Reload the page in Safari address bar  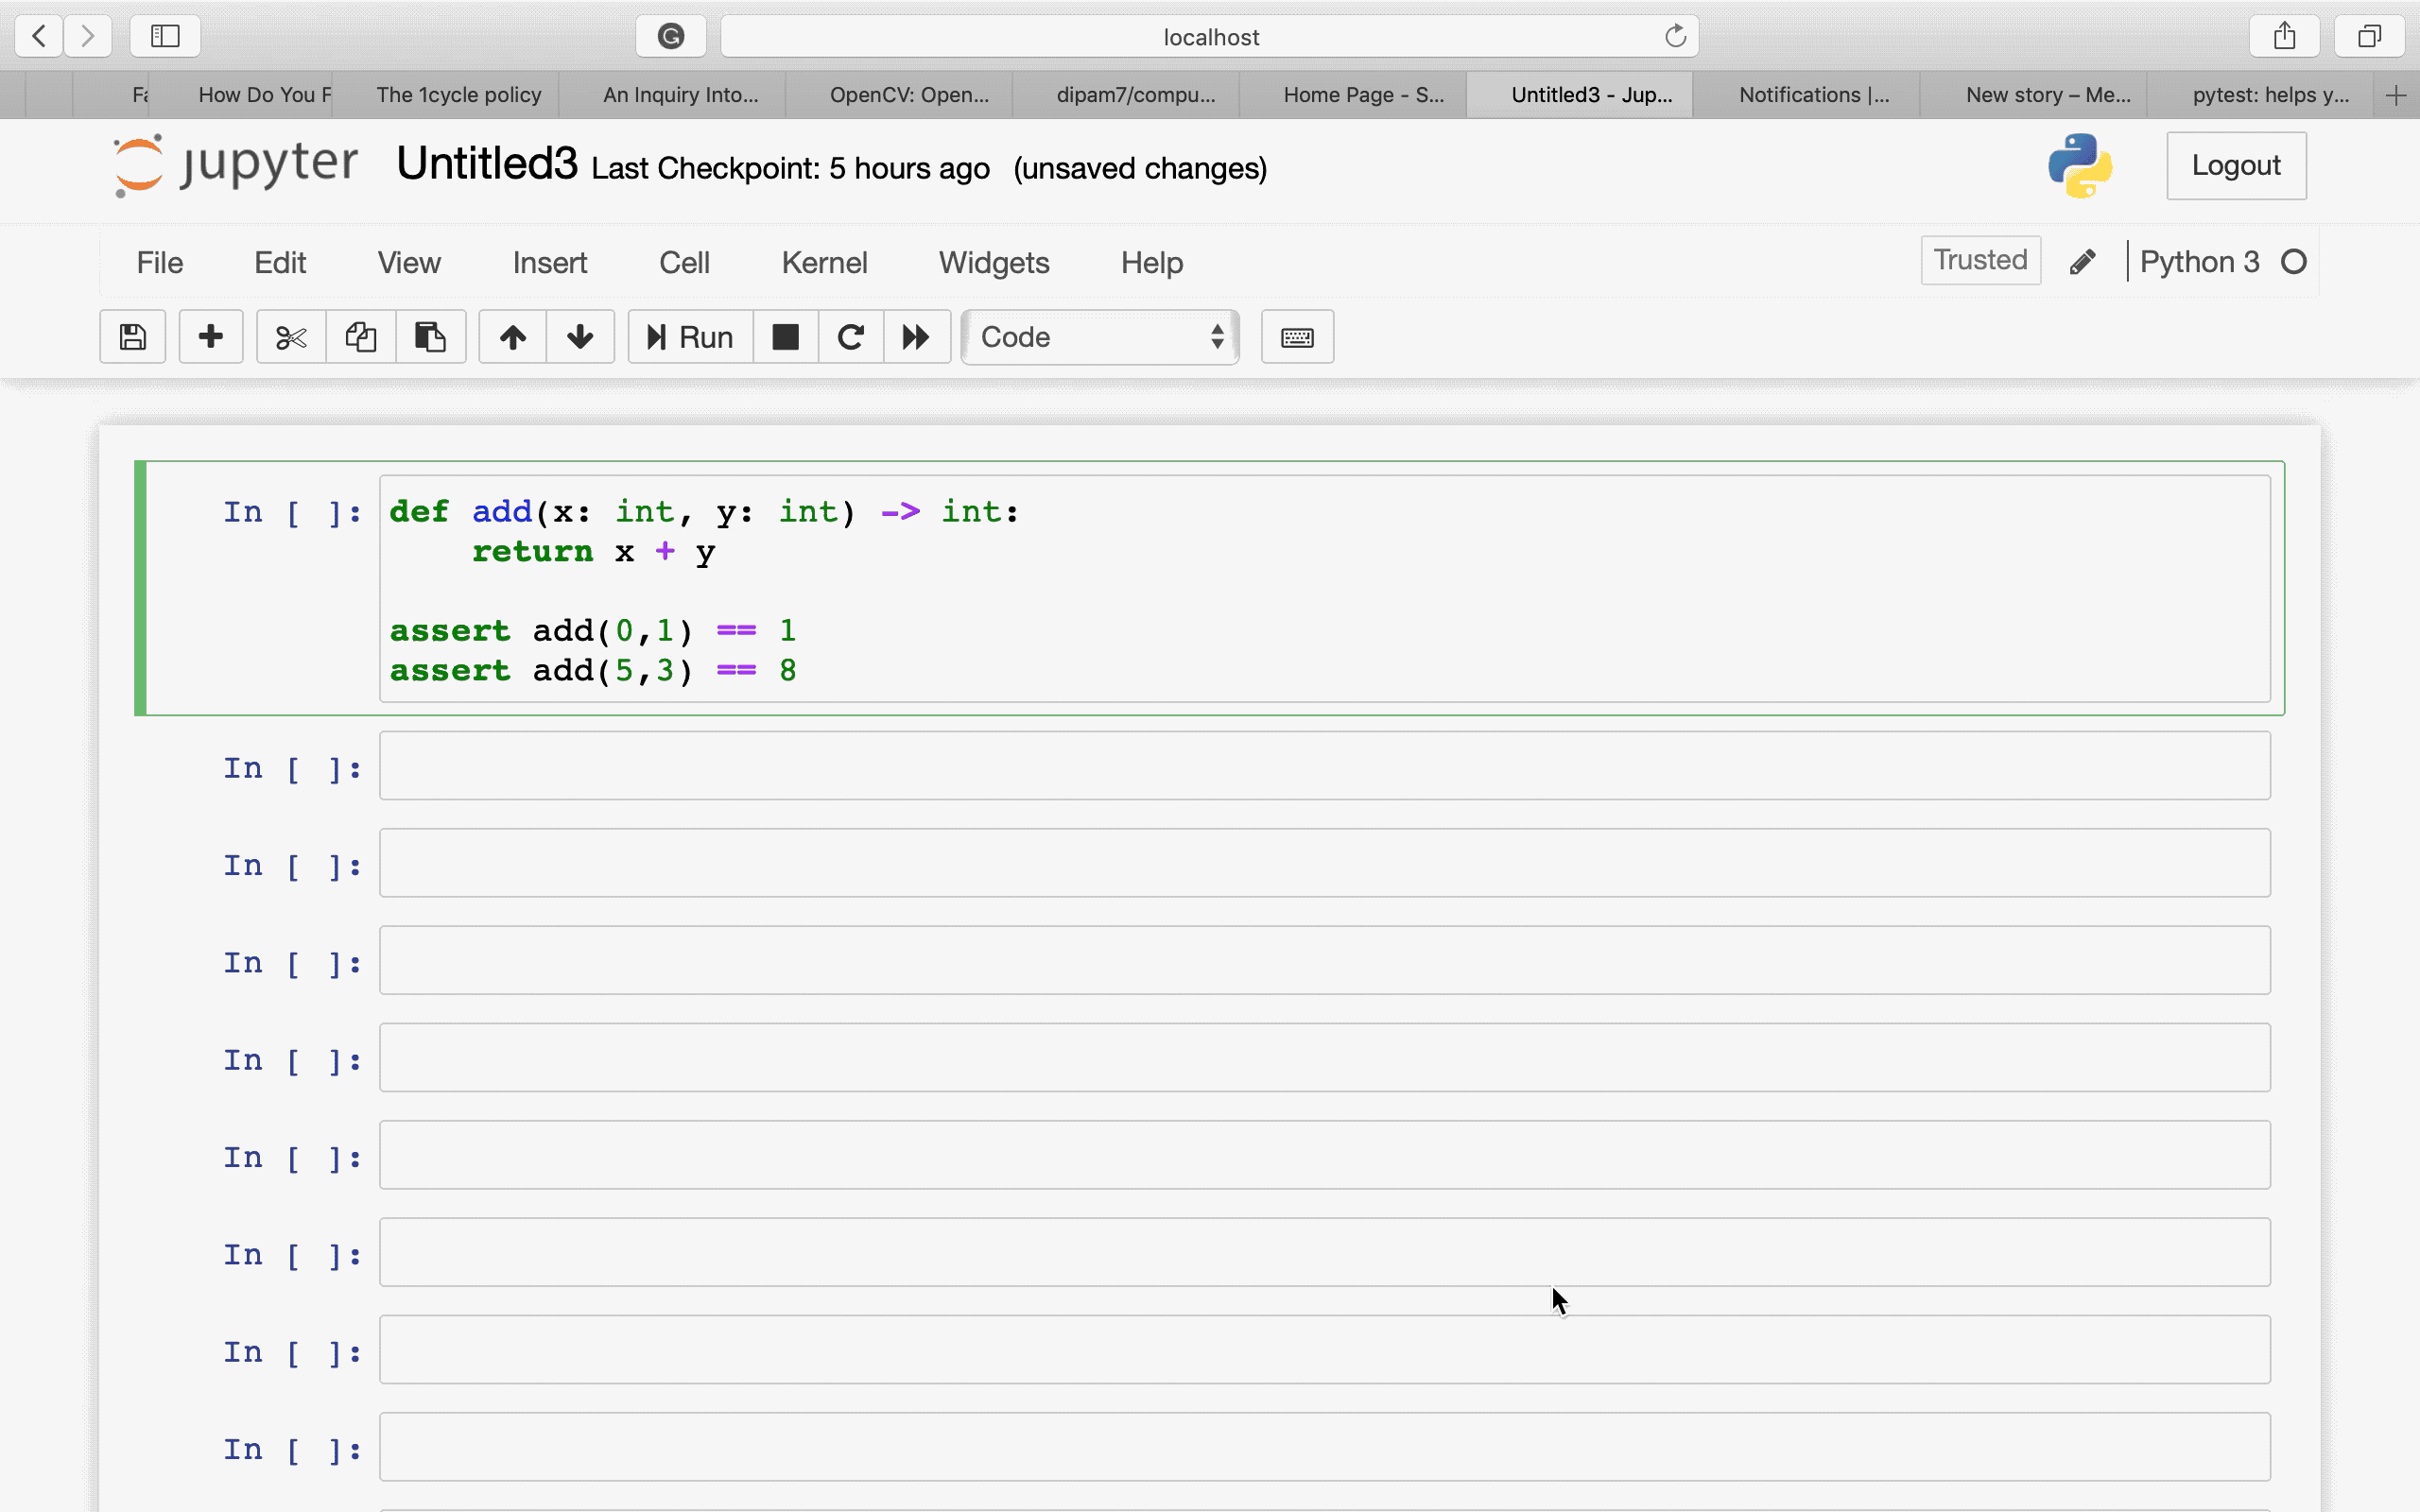pyautogui.click(x=1673, y=36)
